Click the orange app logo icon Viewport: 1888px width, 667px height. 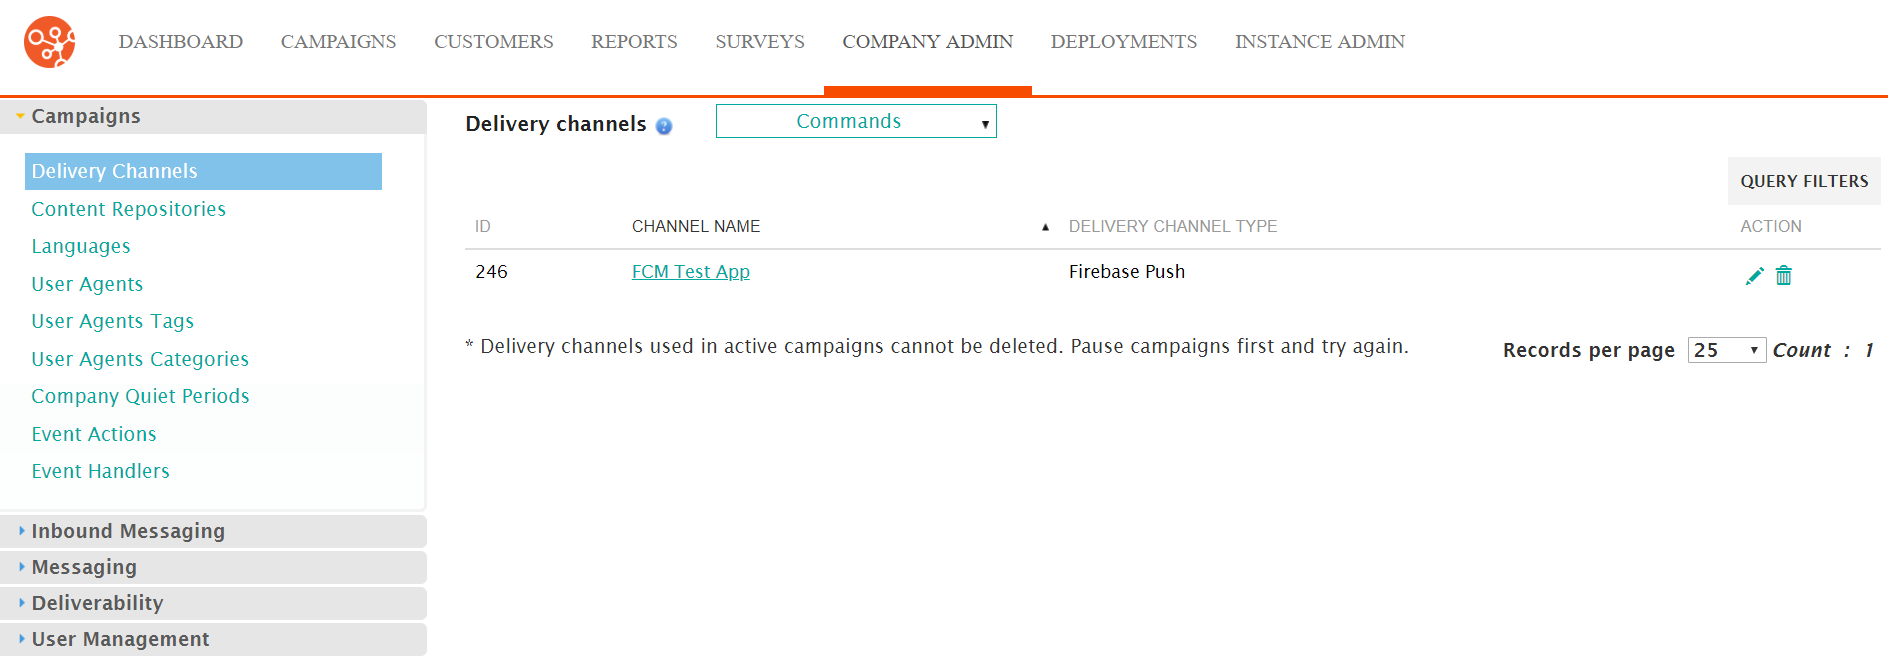50,42
